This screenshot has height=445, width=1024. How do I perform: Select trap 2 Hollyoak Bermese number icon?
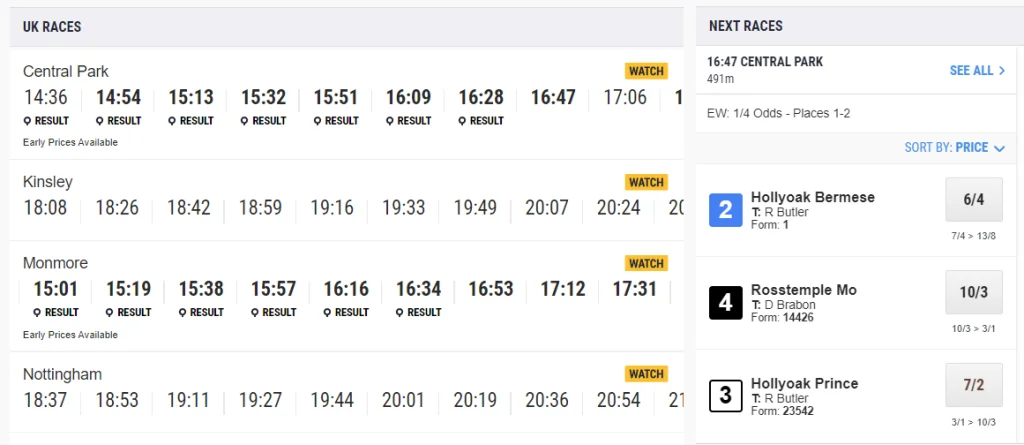725,210
